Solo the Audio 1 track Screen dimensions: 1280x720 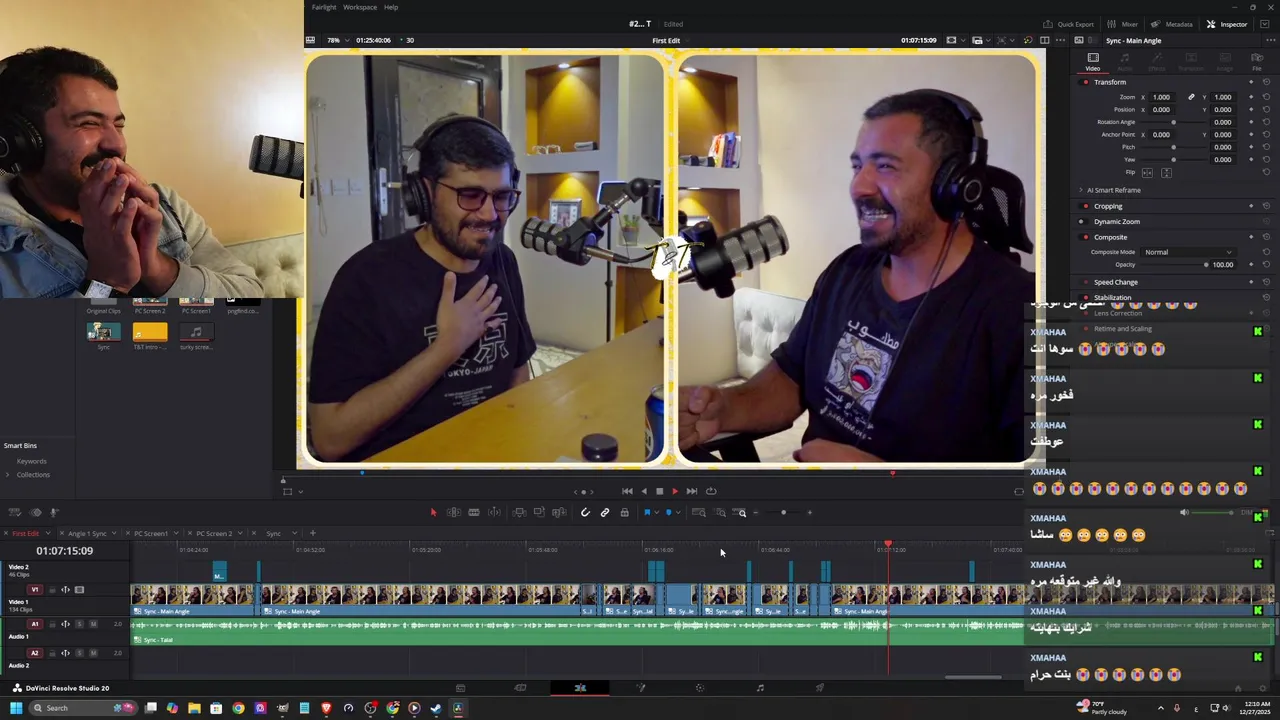point(80,624)
